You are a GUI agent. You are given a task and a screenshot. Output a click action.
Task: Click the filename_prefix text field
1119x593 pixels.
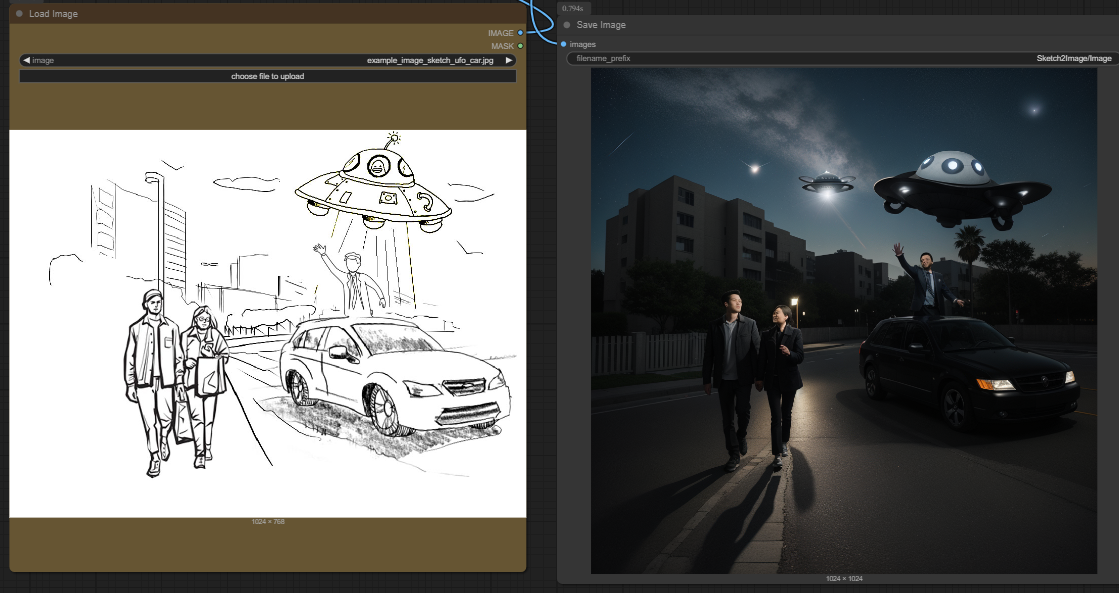[x=840, y=58]
